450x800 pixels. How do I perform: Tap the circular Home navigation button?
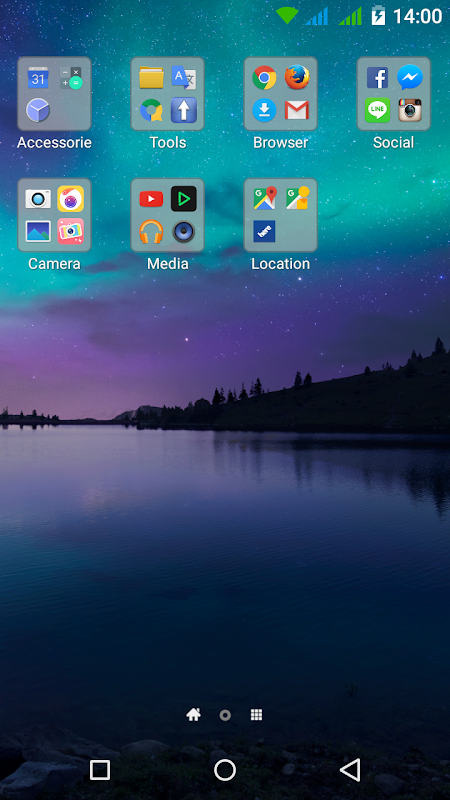click(225, 769)
